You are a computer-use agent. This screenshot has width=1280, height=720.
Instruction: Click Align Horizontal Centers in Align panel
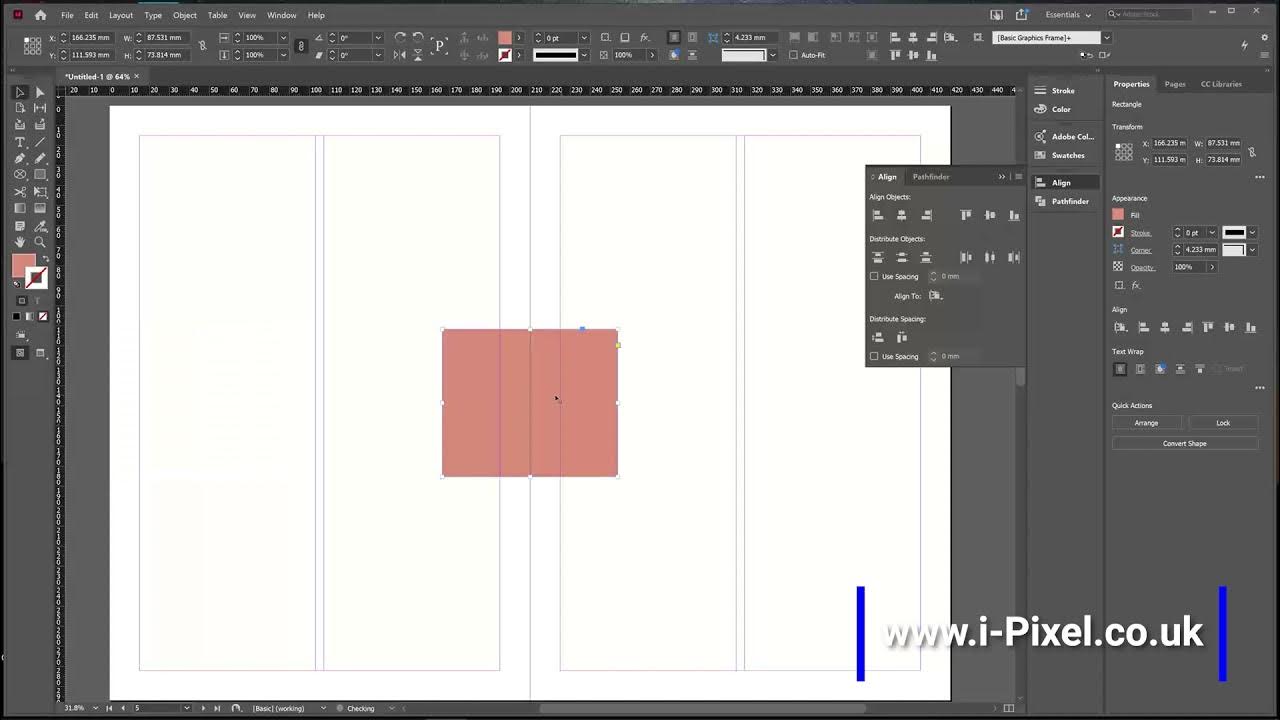tap(902, 215)
